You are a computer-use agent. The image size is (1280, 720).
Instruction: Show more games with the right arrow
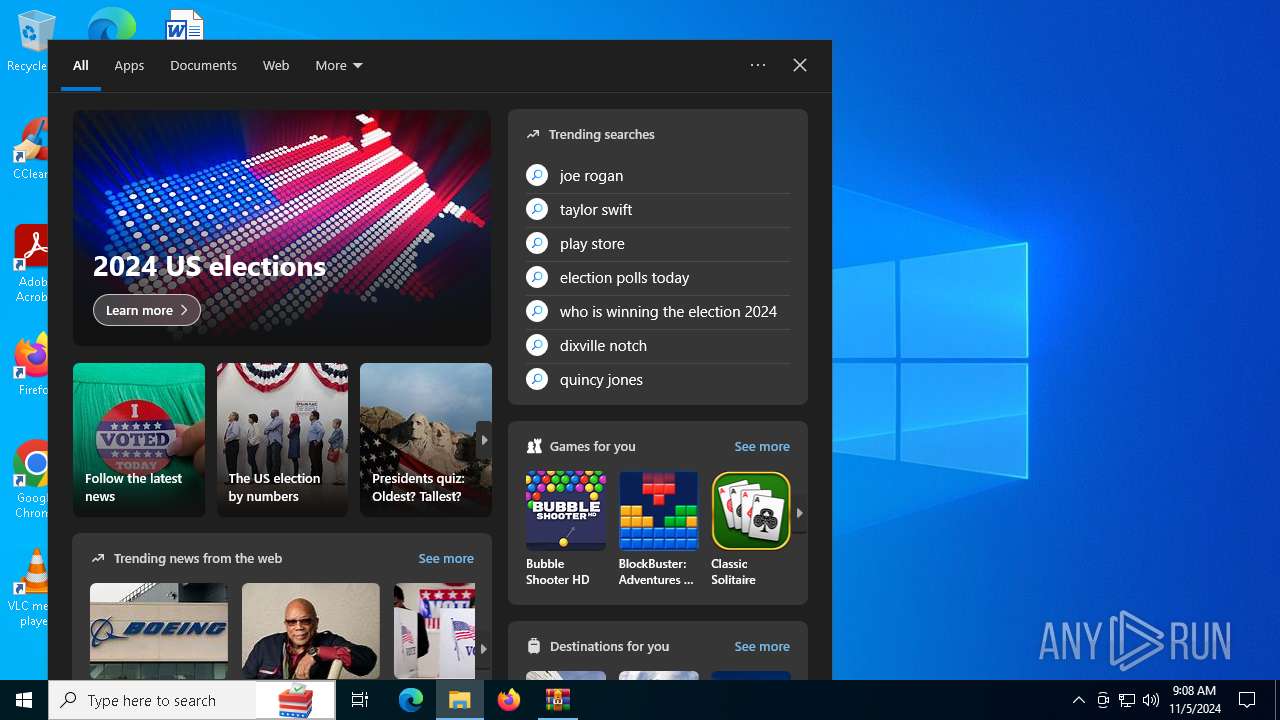click(799, 513)
